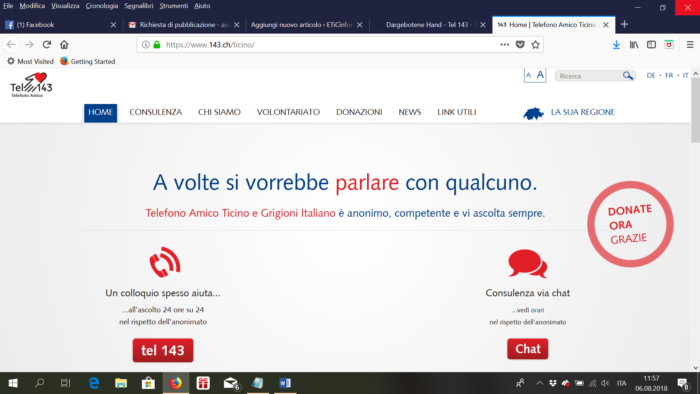
Task: Open the Visualizza menu
Action: click(x=65, y=6)
